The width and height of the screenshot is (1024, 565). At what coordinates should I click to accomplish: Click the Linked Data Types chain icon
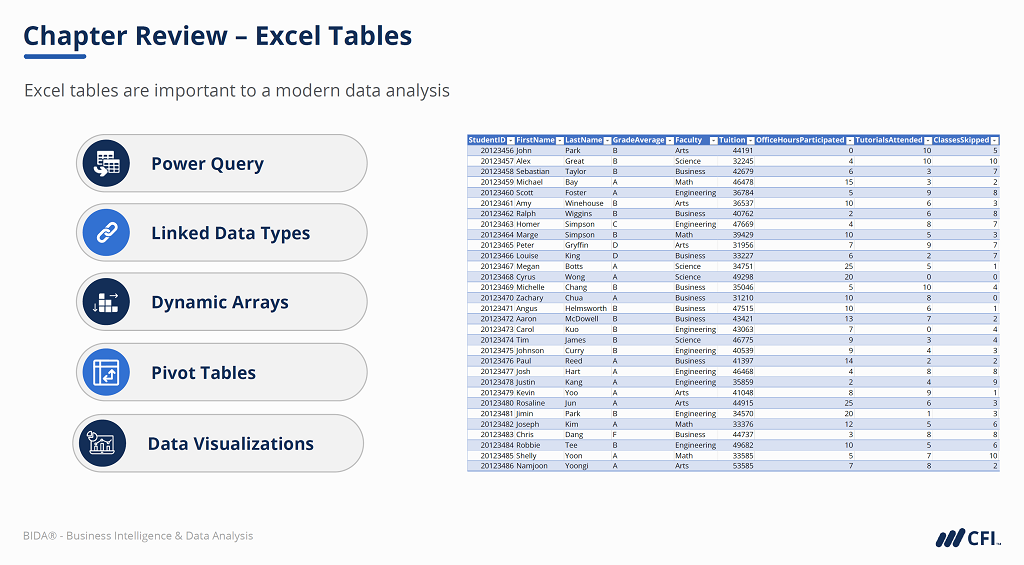[106, 233]
